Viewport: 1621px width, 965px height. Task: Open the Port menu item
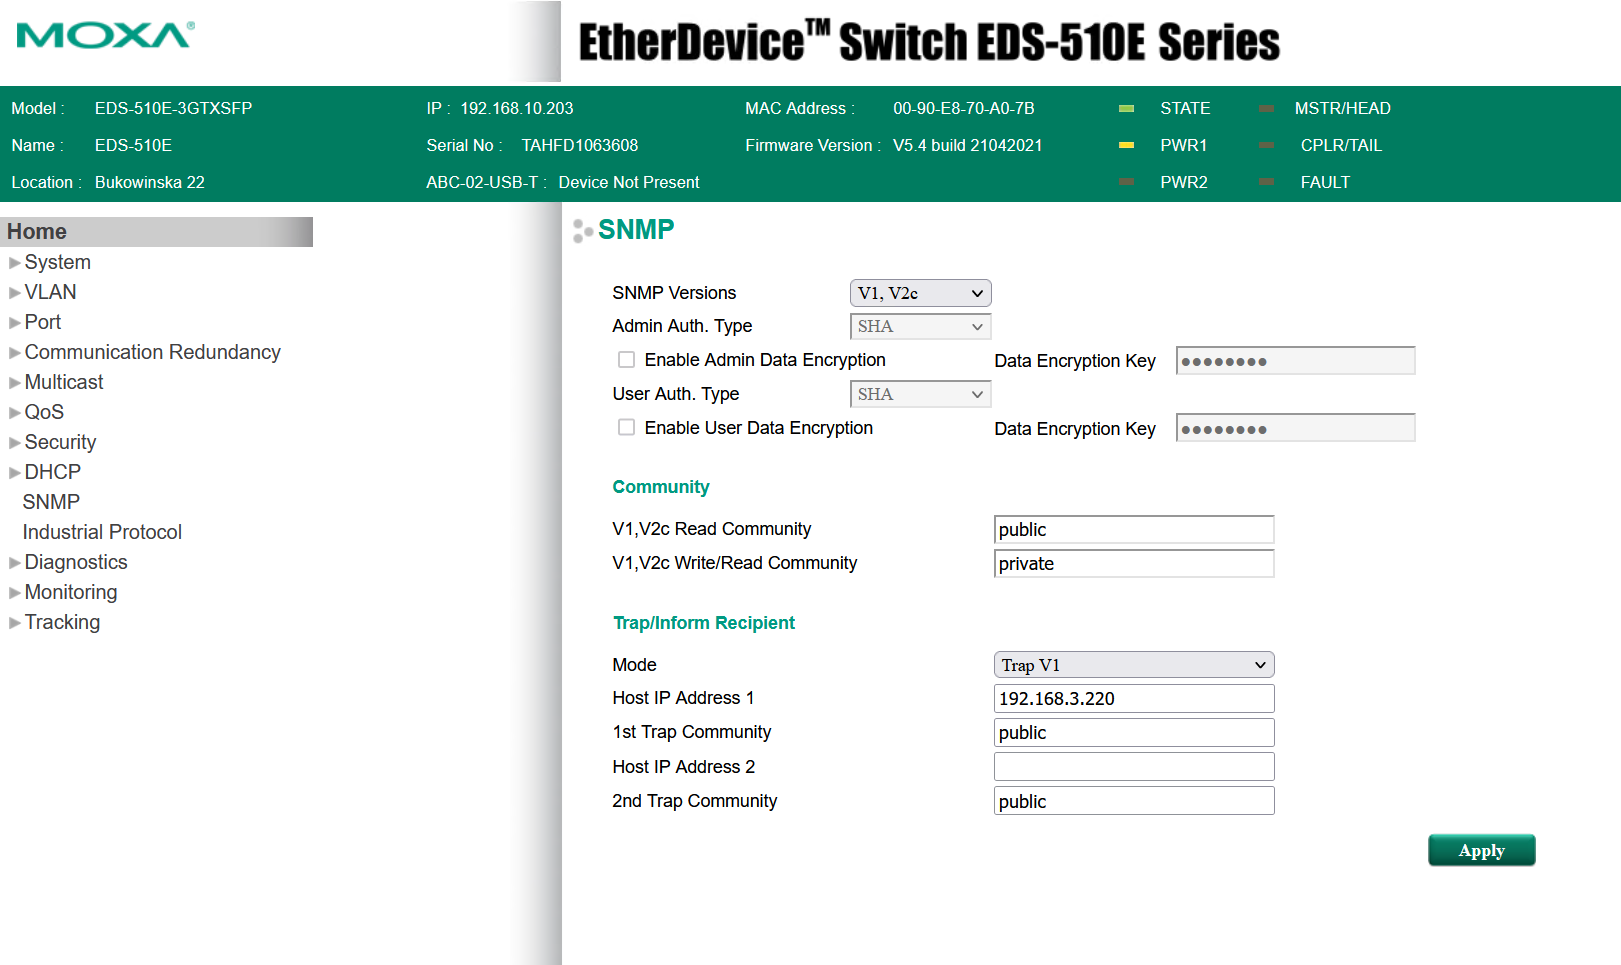(x=43, y=322)
